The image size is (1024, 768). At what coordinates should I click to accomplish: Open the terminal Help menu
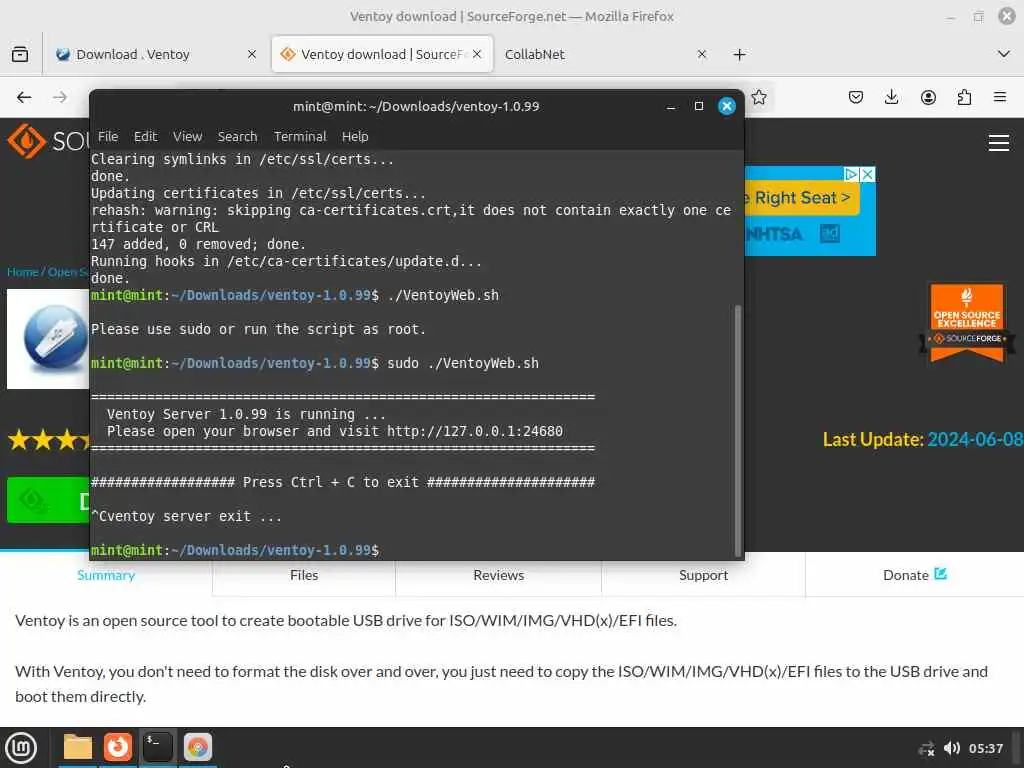click(355, 136)
